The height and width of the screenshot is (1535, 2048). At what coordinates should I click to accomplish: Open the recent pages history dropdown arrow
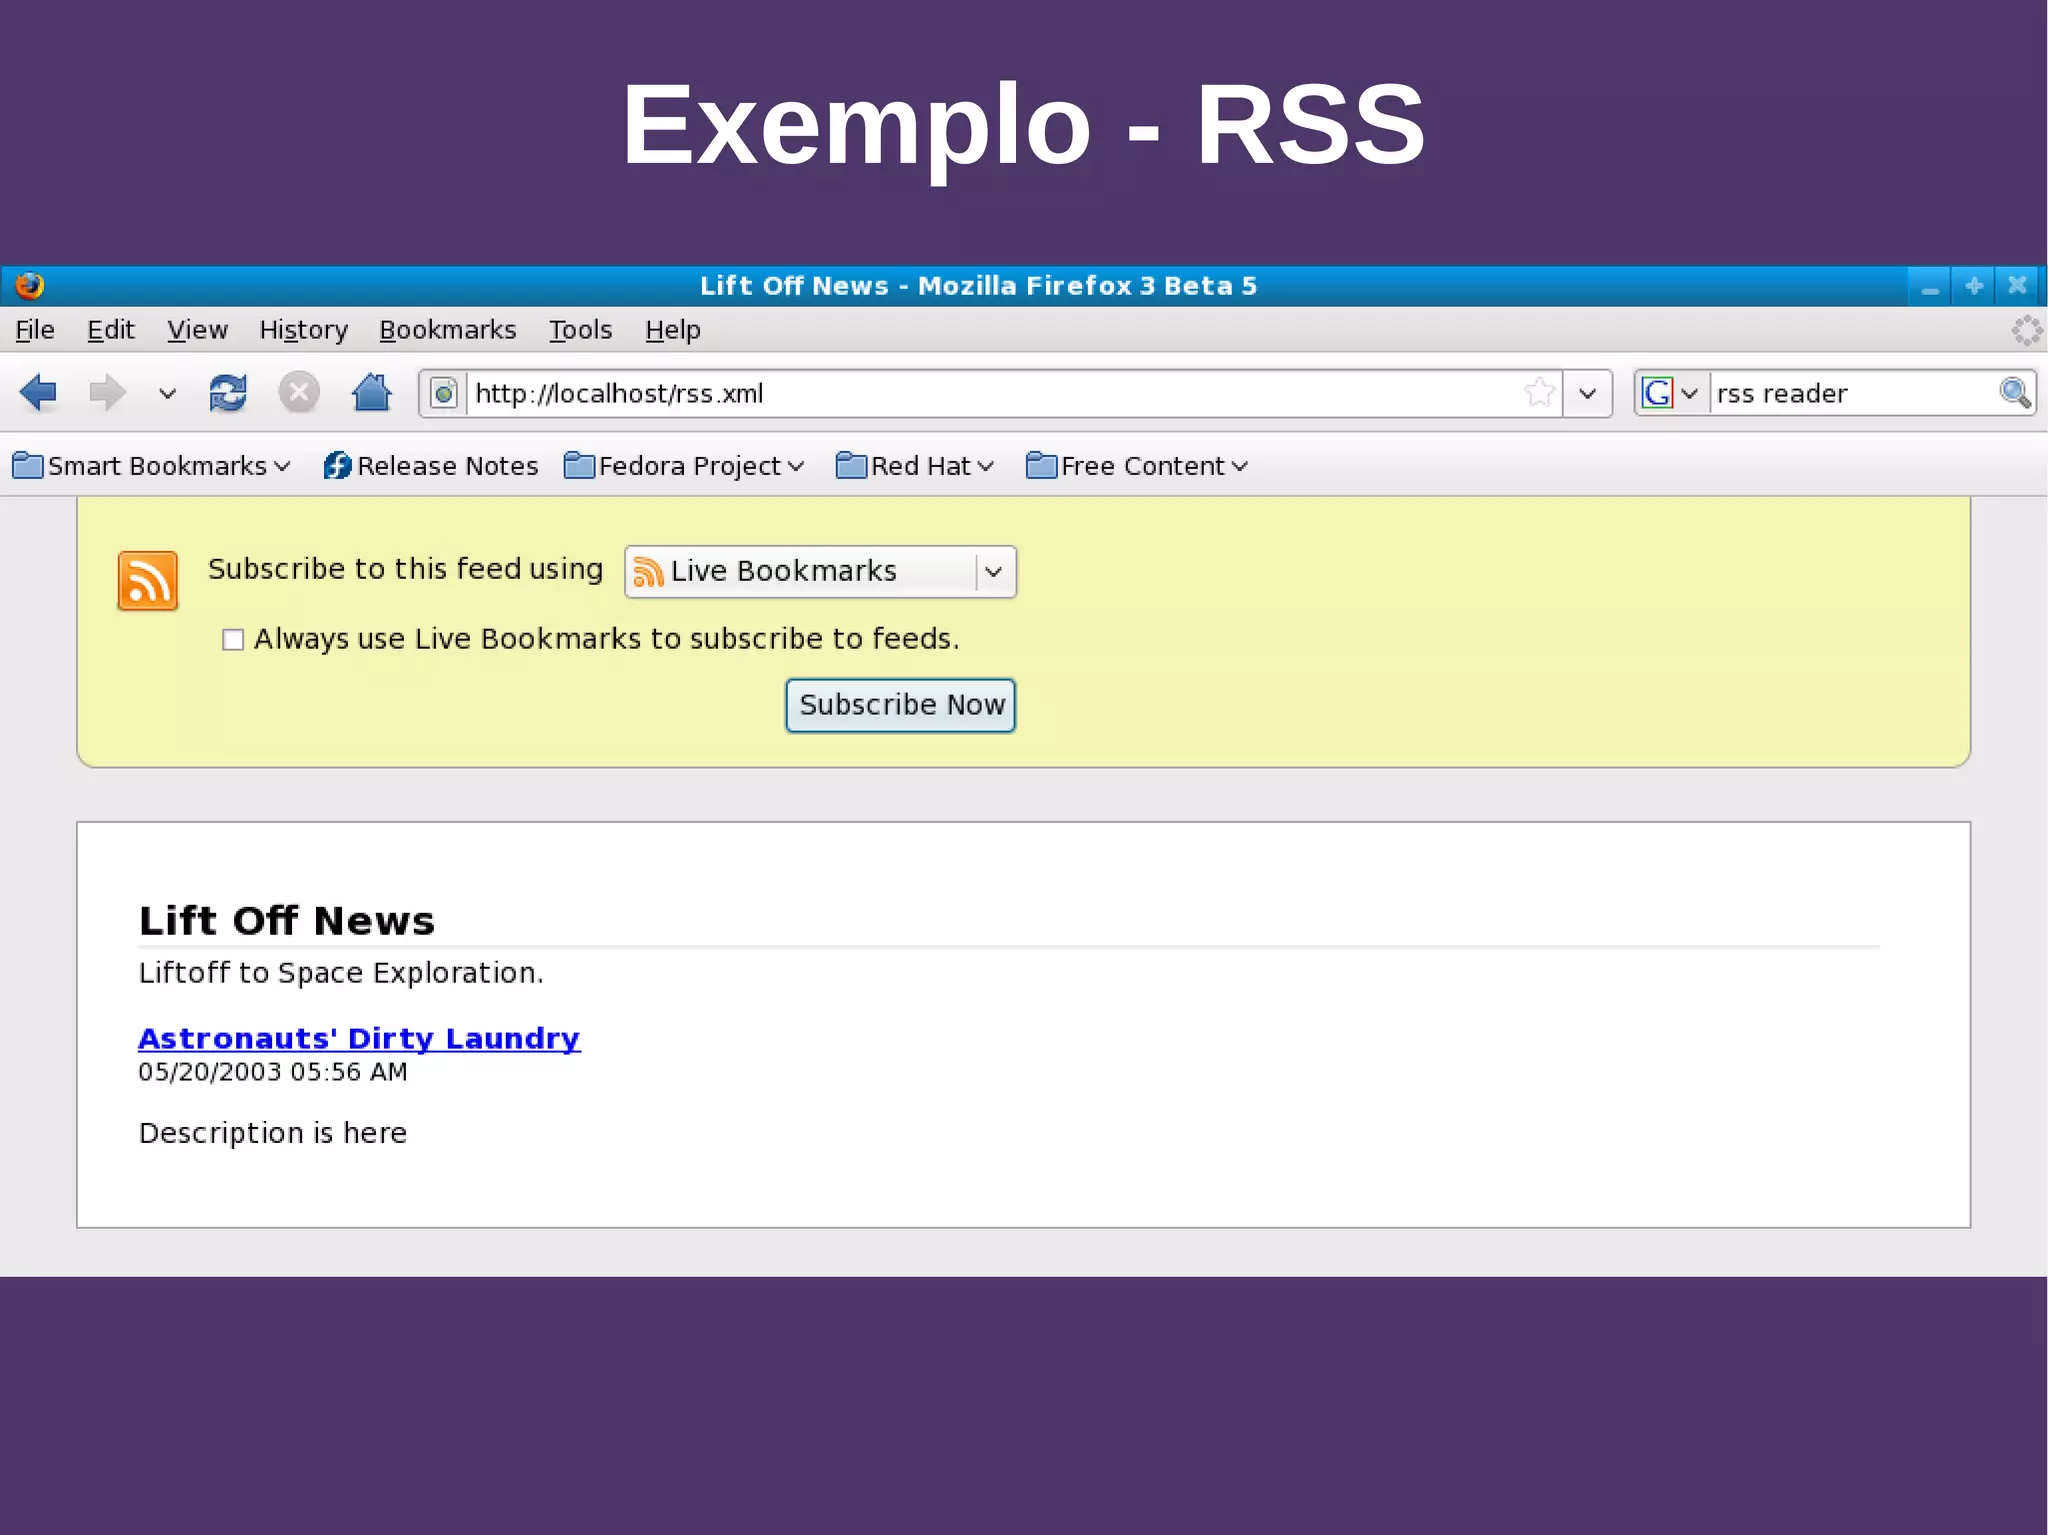[167, 393]
